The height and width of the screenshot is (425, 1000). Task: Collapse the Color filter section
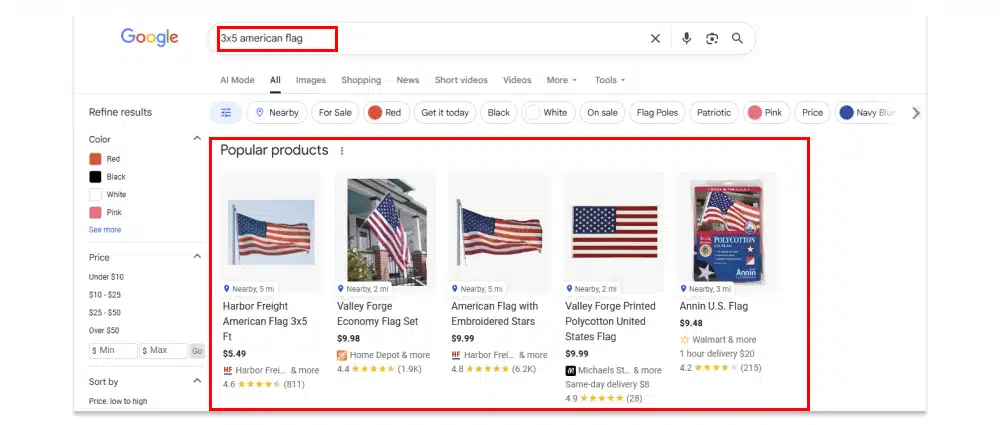point(197,139)
